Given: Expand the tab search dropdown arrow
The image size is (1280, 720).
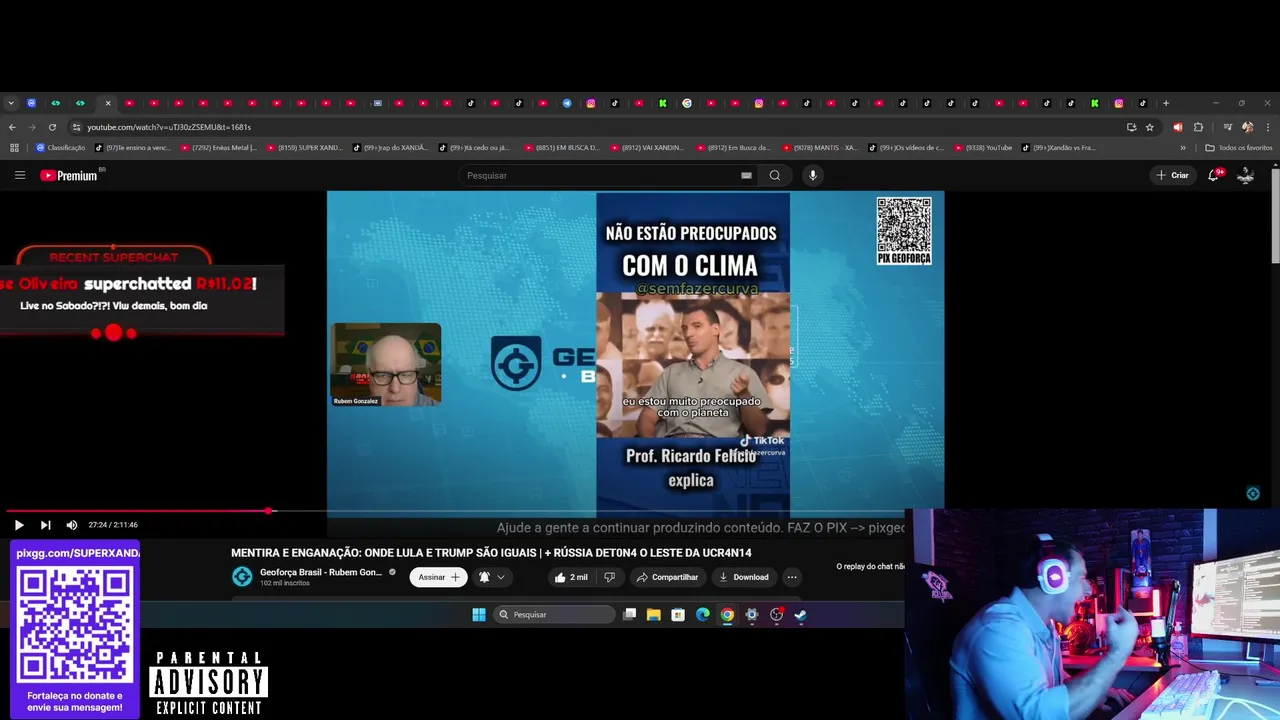Looking at the screenshot, I should click(11, 103).
